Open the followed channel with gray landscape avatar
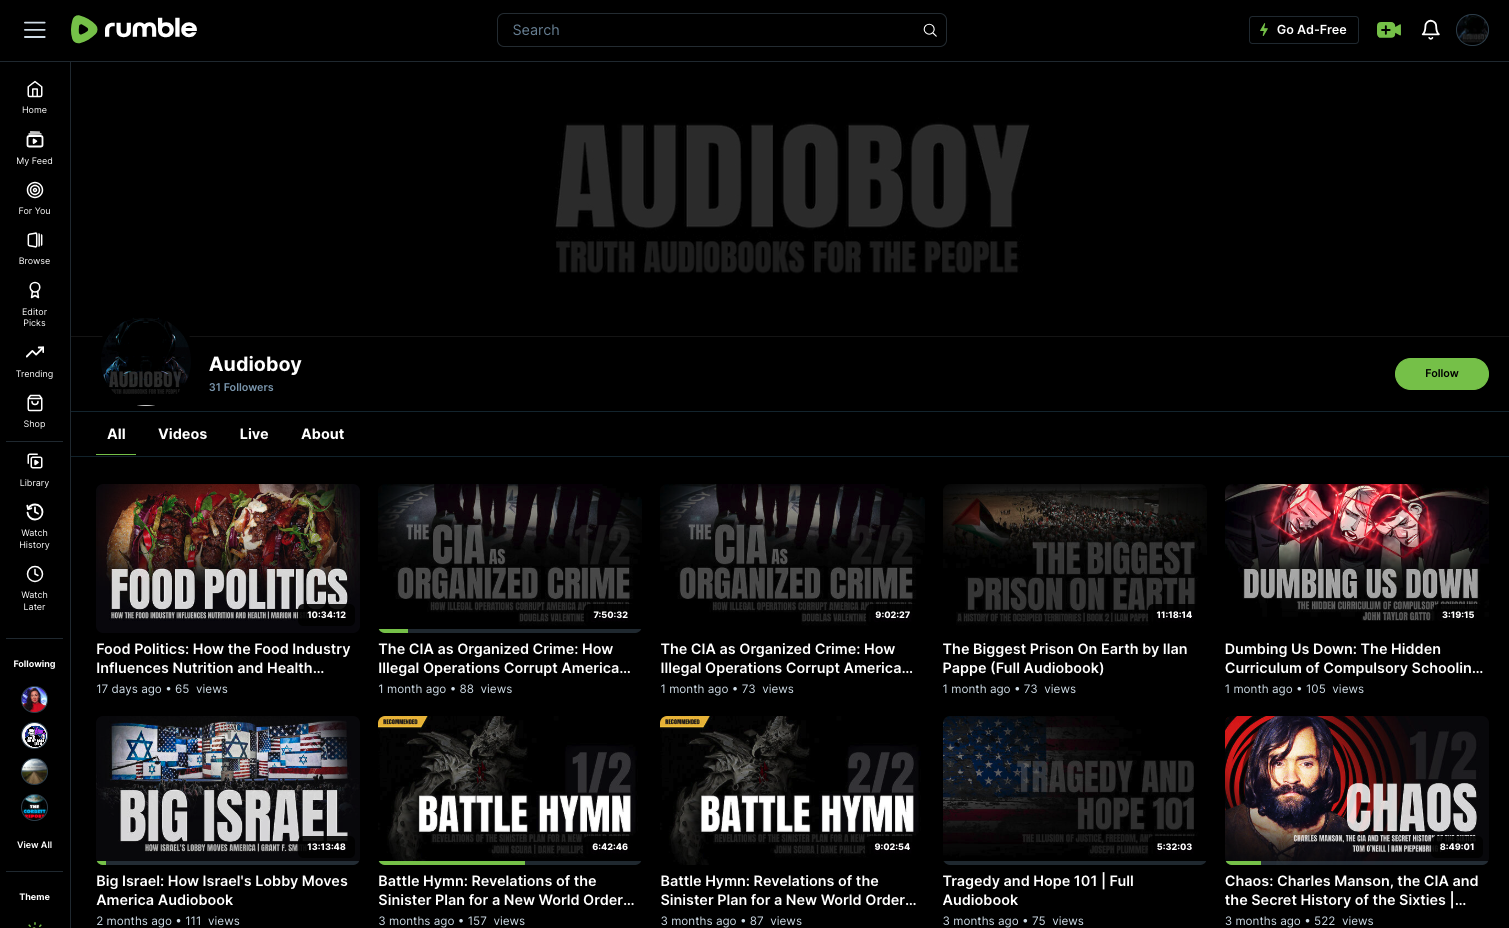 pos(35,772)
